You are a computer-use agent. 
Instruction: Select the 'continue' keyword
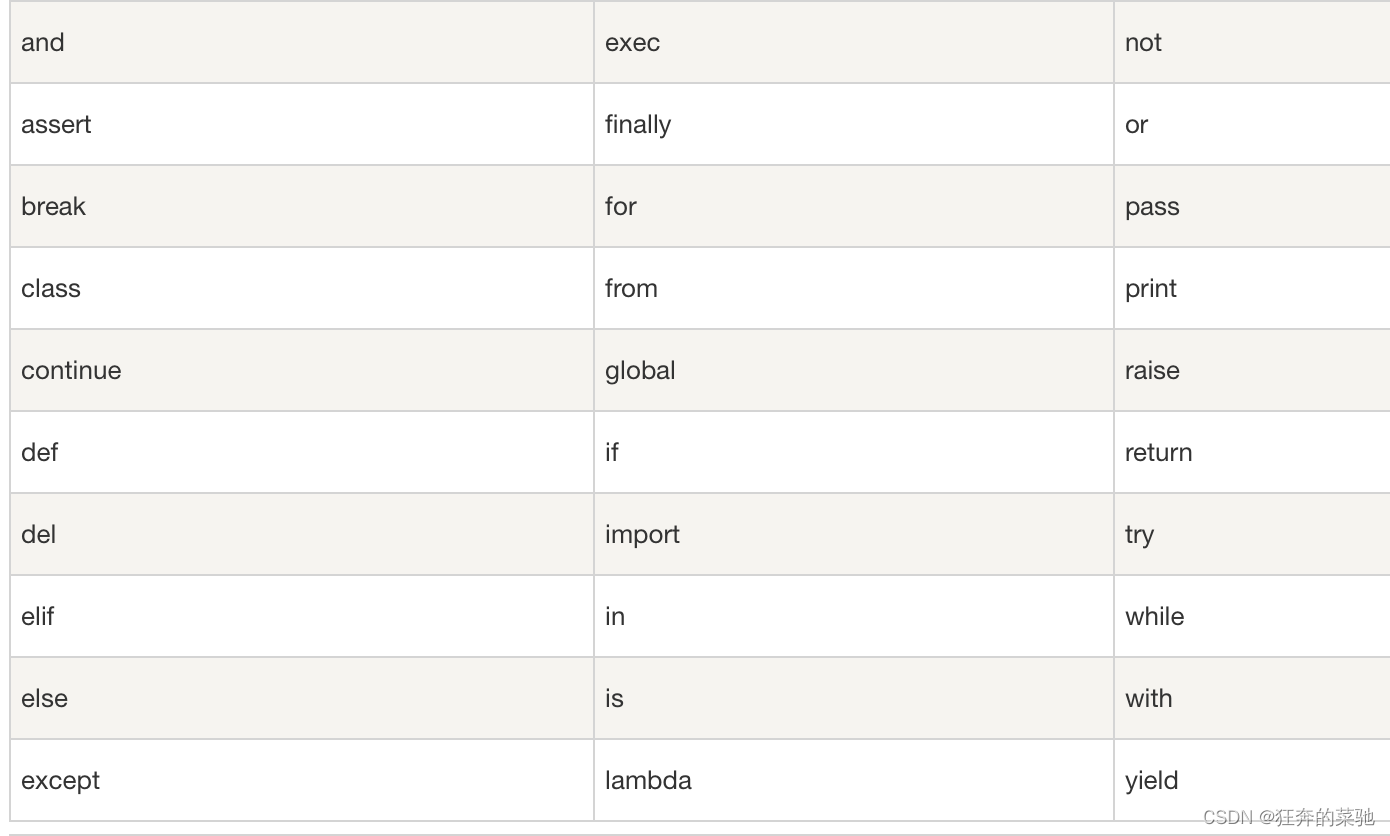click(71, 371)
